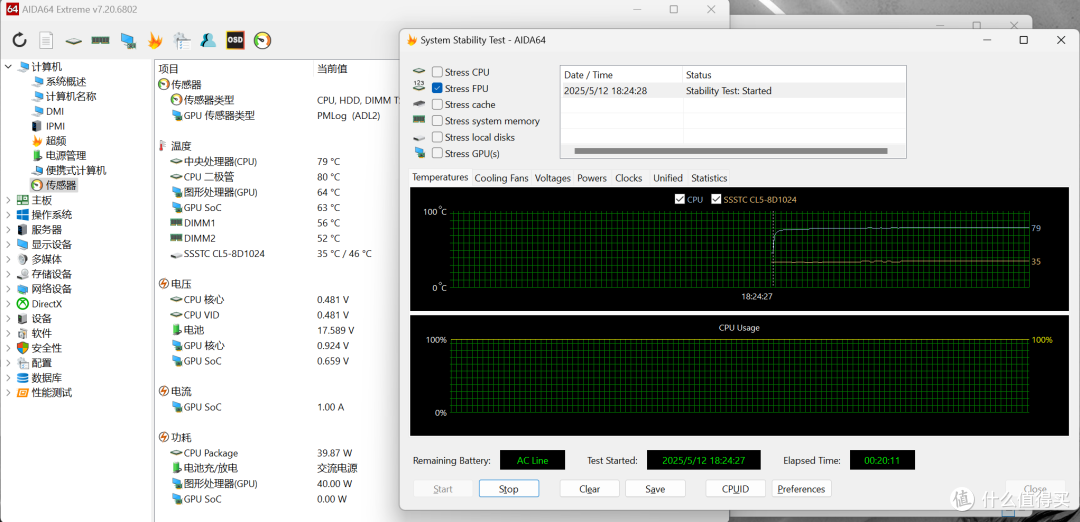Viewport: 1080px width, 522px height.
Task: Click the Save button
Action: point(655,489)
